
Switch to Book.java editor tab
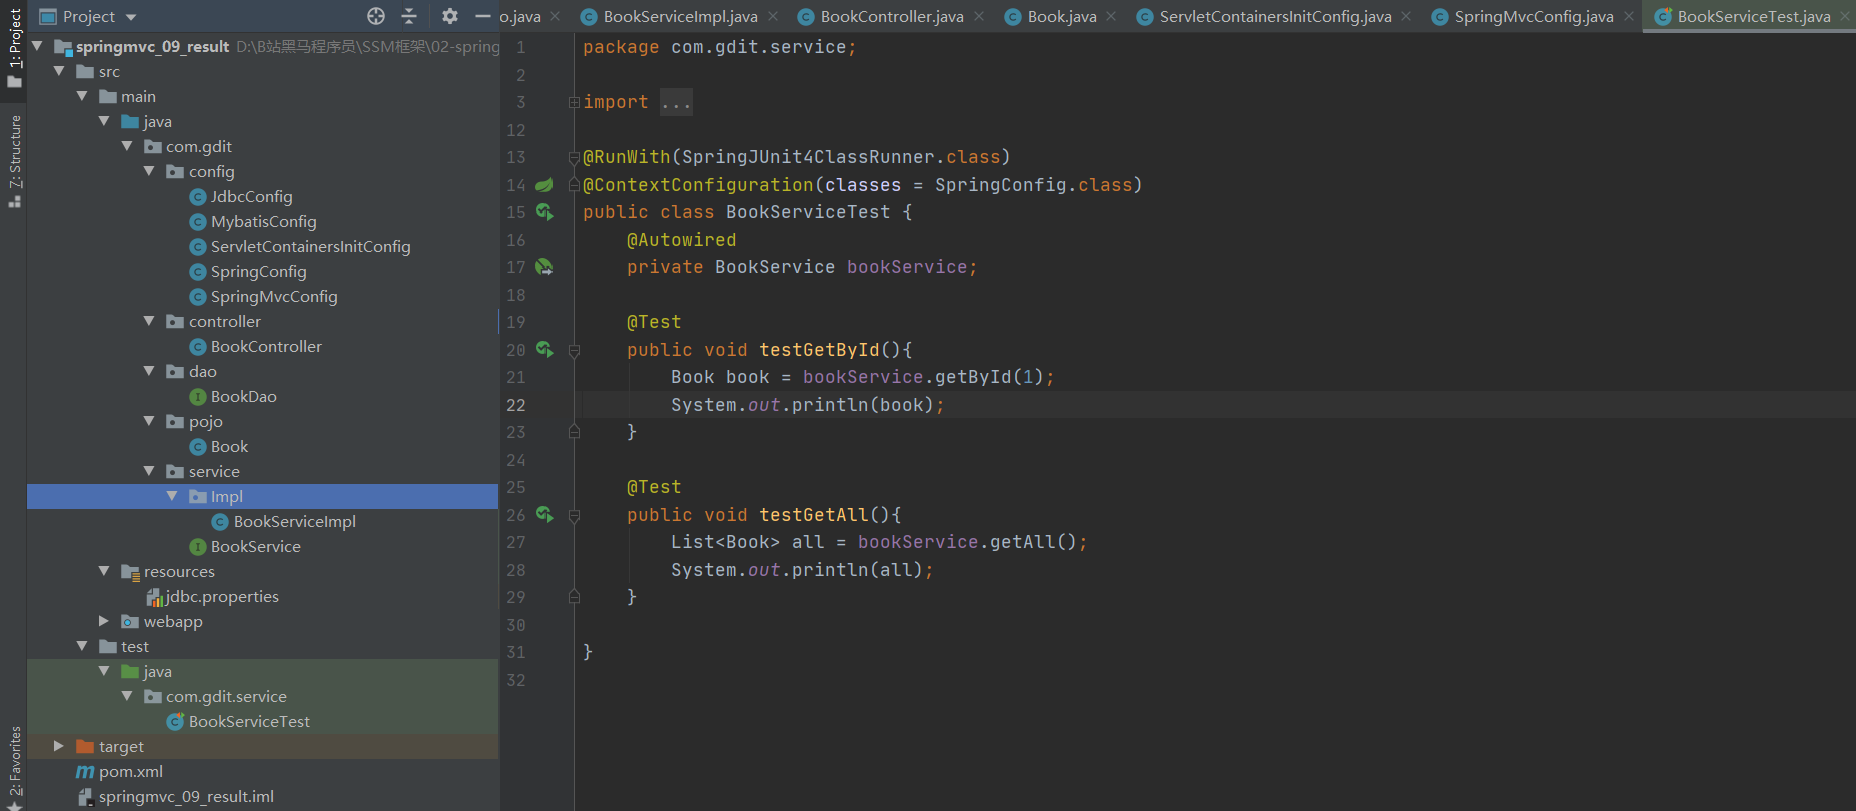(1062, 16)
